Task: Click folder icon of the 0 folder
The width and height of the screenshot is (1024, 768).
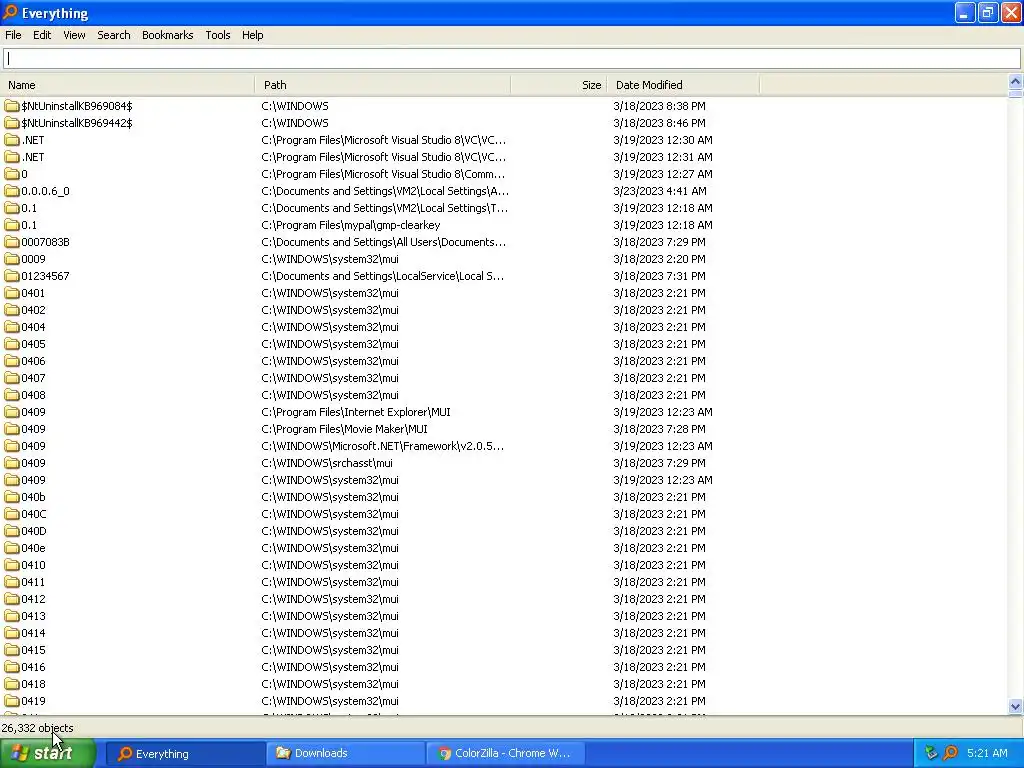Action: pos(12,174)
